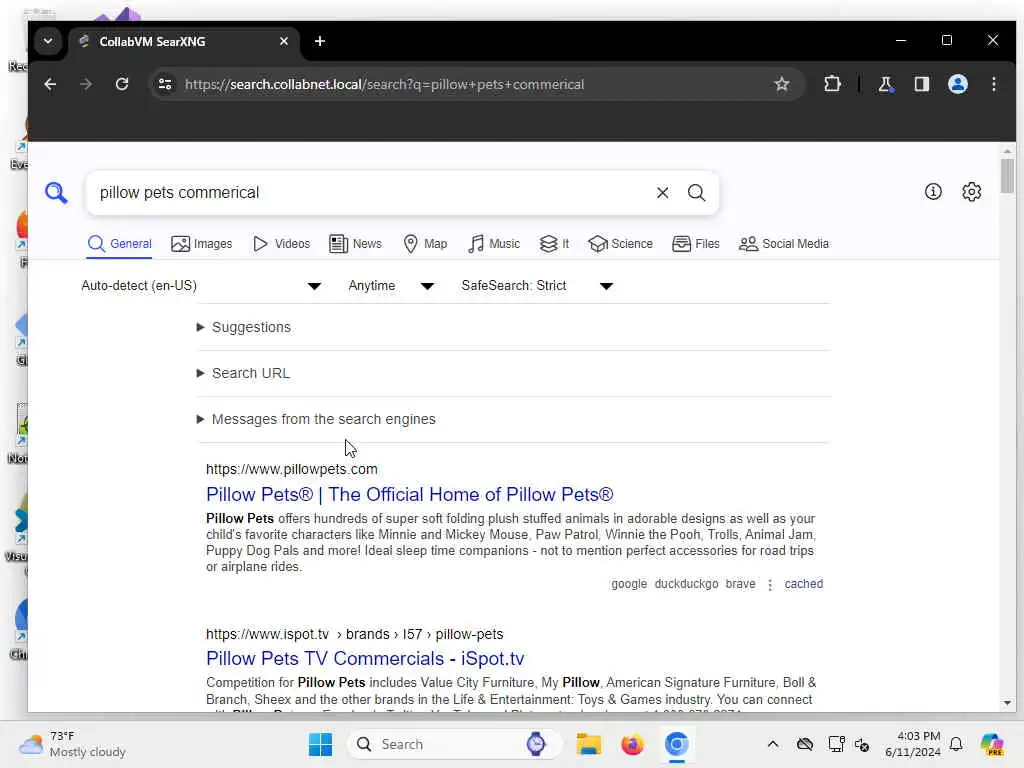
Task: Go forward in browser history
Action: click(86, 84)
